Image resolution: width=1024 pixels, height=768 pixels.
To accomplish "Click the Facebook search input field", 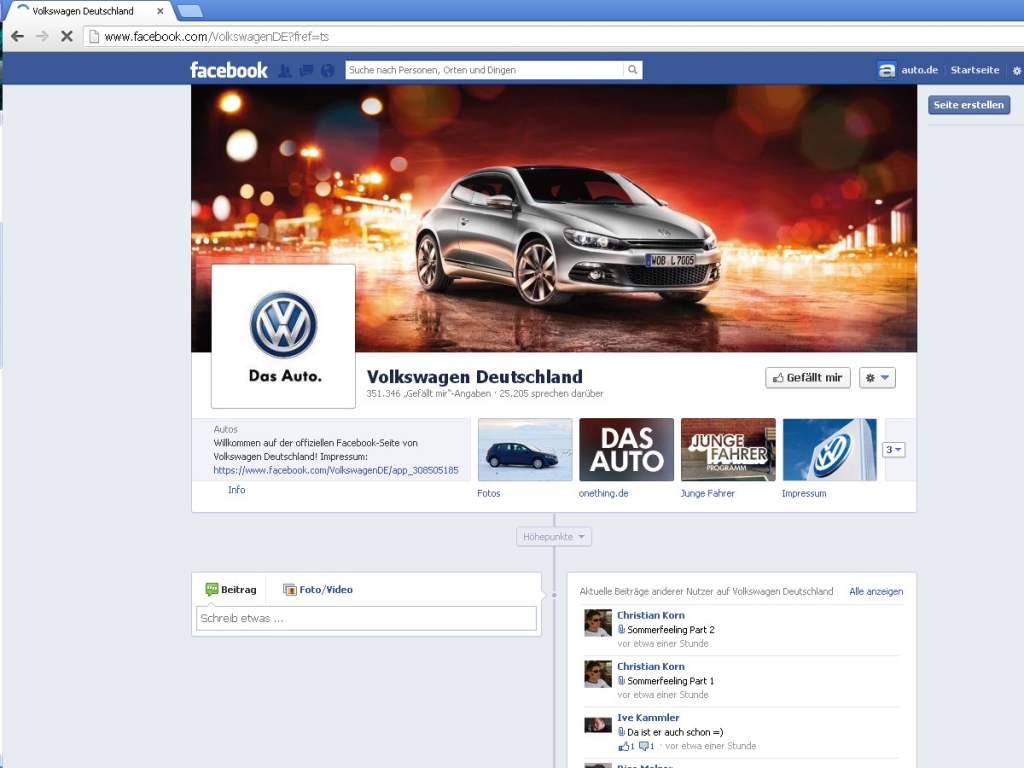I will click(x=484, y=70).
